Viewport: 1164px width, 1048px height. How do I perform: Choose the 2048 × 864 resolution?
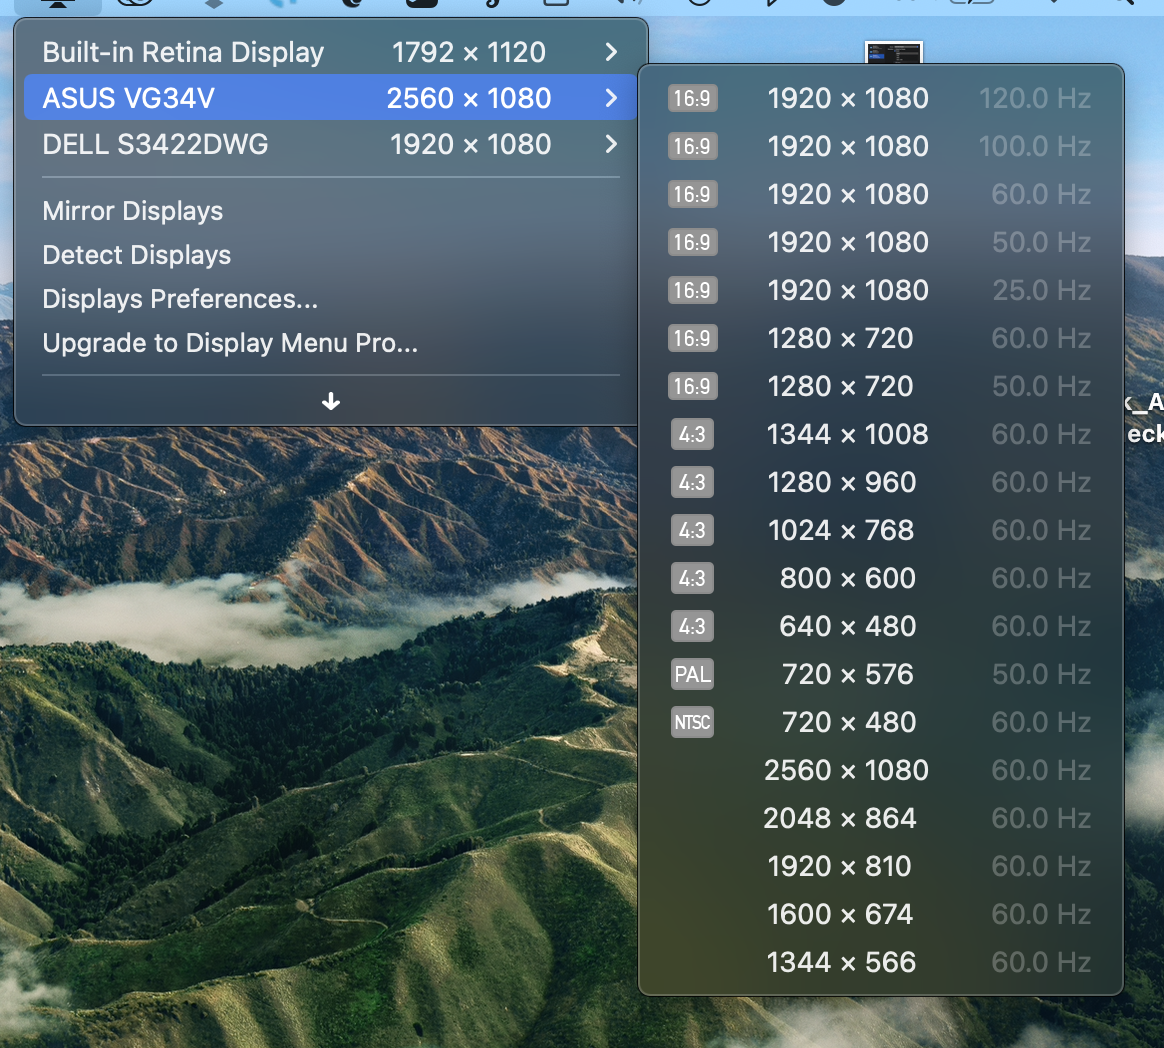tap(881, 818)
